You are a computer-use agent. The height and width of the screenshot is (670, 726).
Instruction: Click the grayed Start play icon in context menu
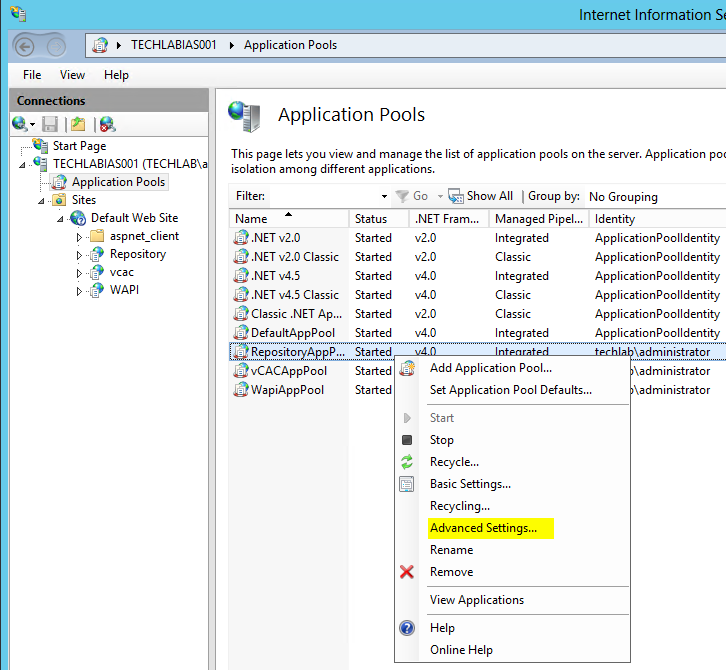(407, 418)
